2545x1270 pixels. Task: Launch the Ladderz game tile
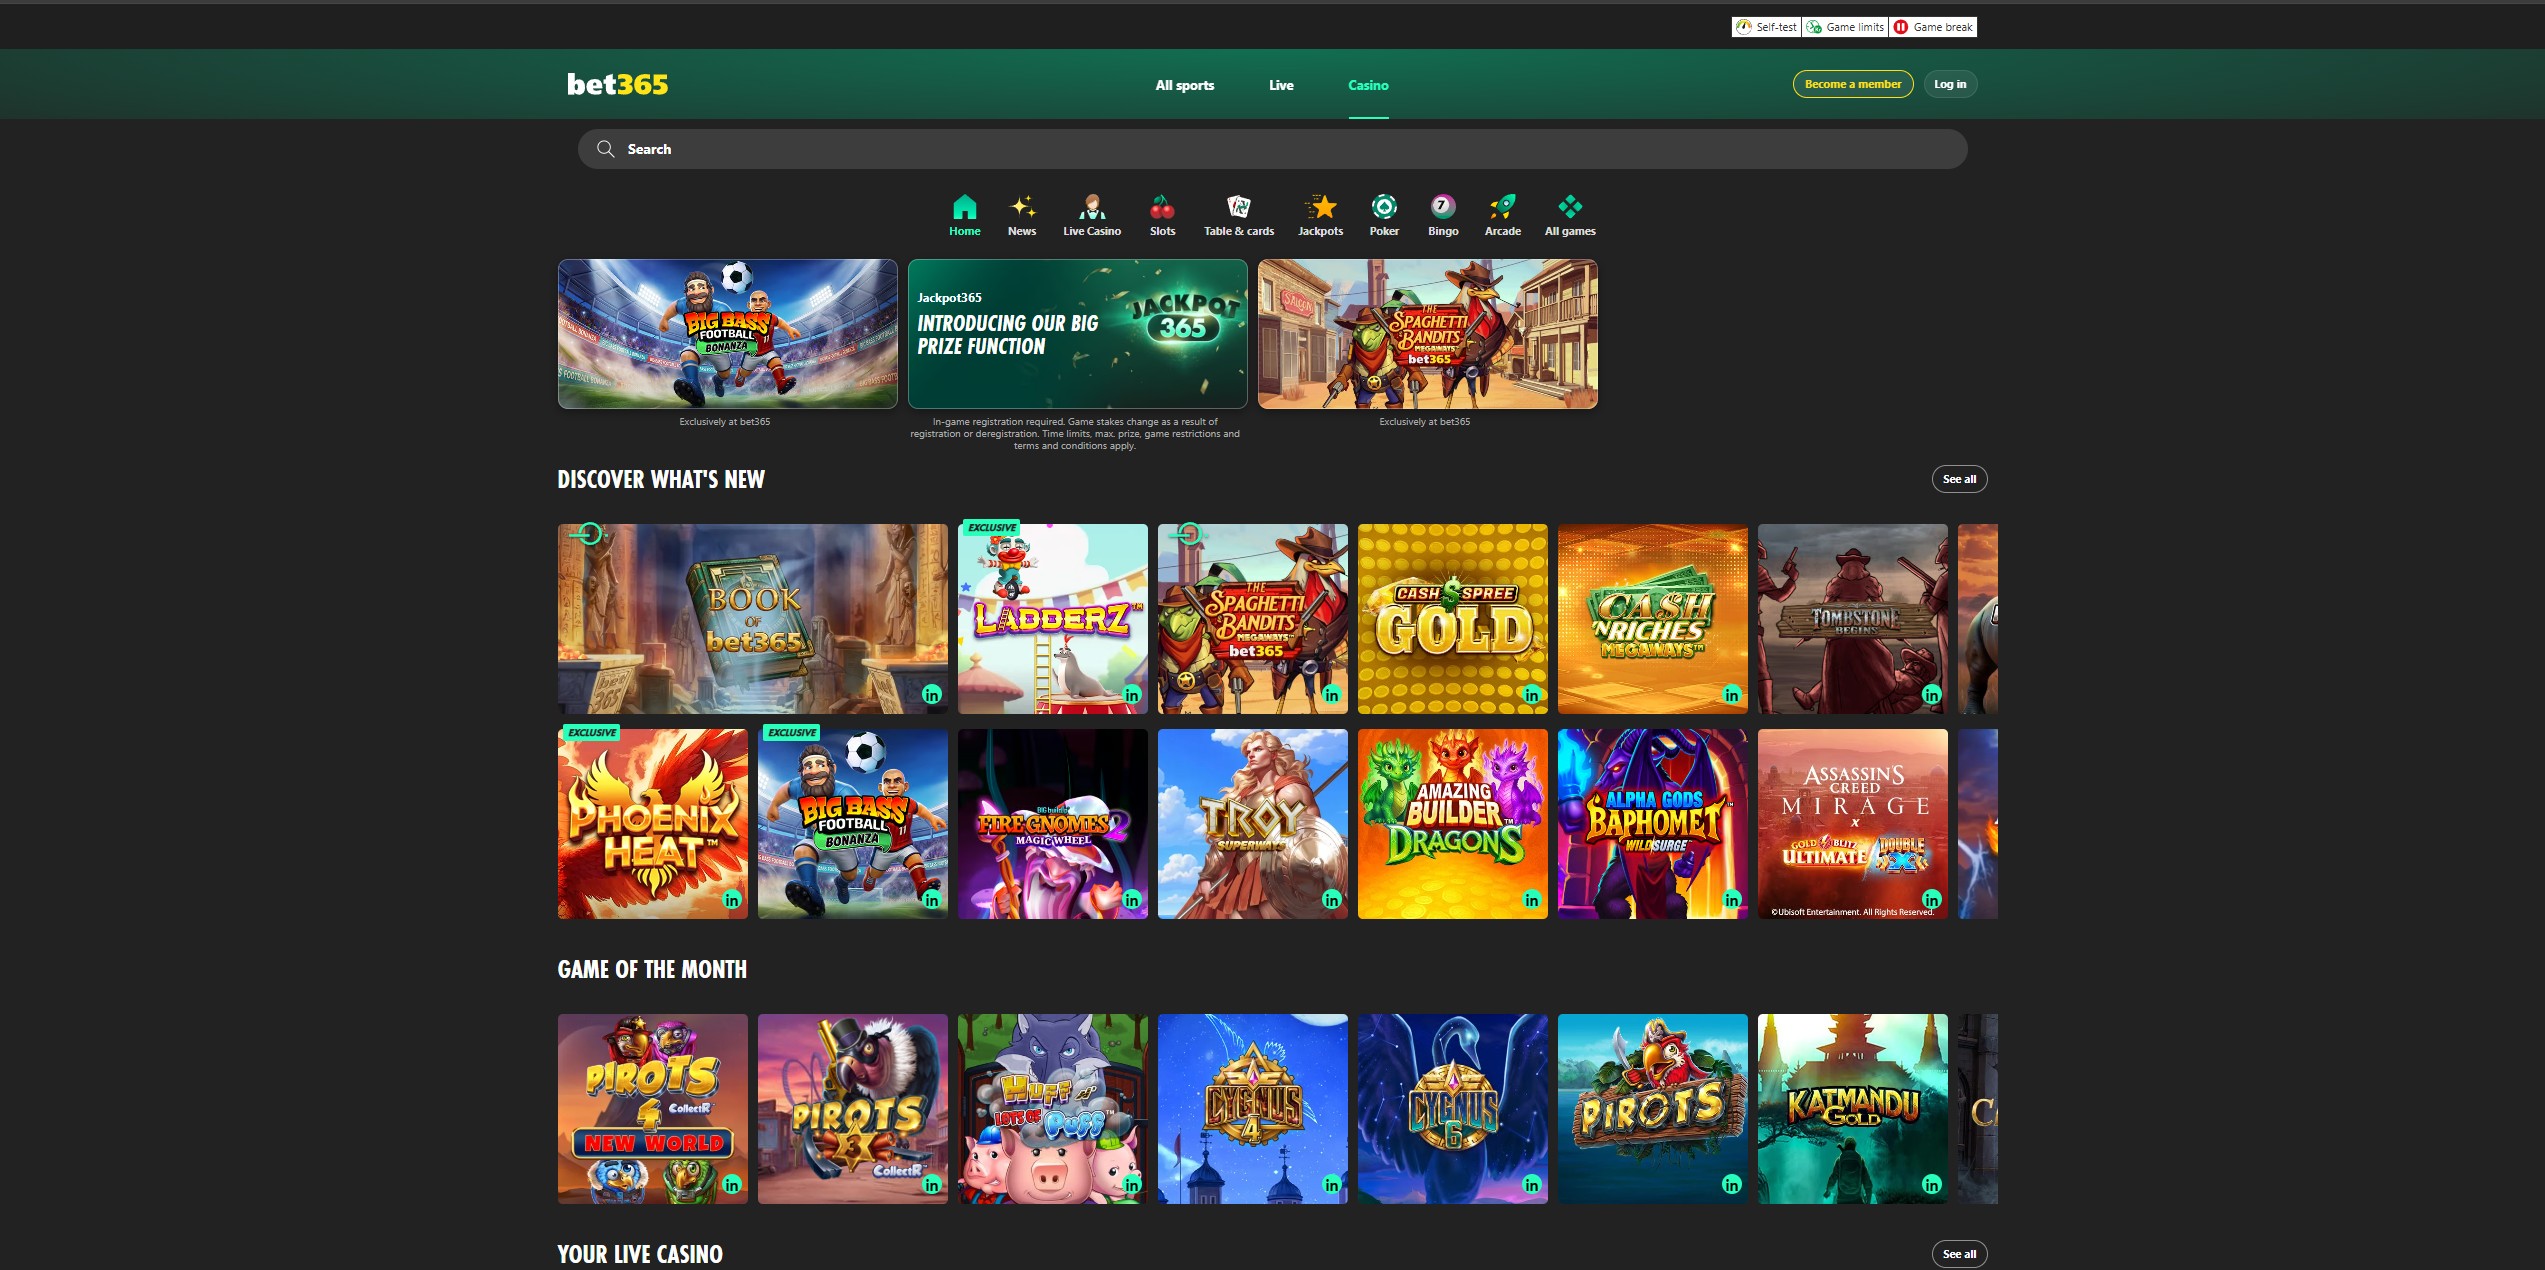pyautogui.click(x=1052, y=619)
